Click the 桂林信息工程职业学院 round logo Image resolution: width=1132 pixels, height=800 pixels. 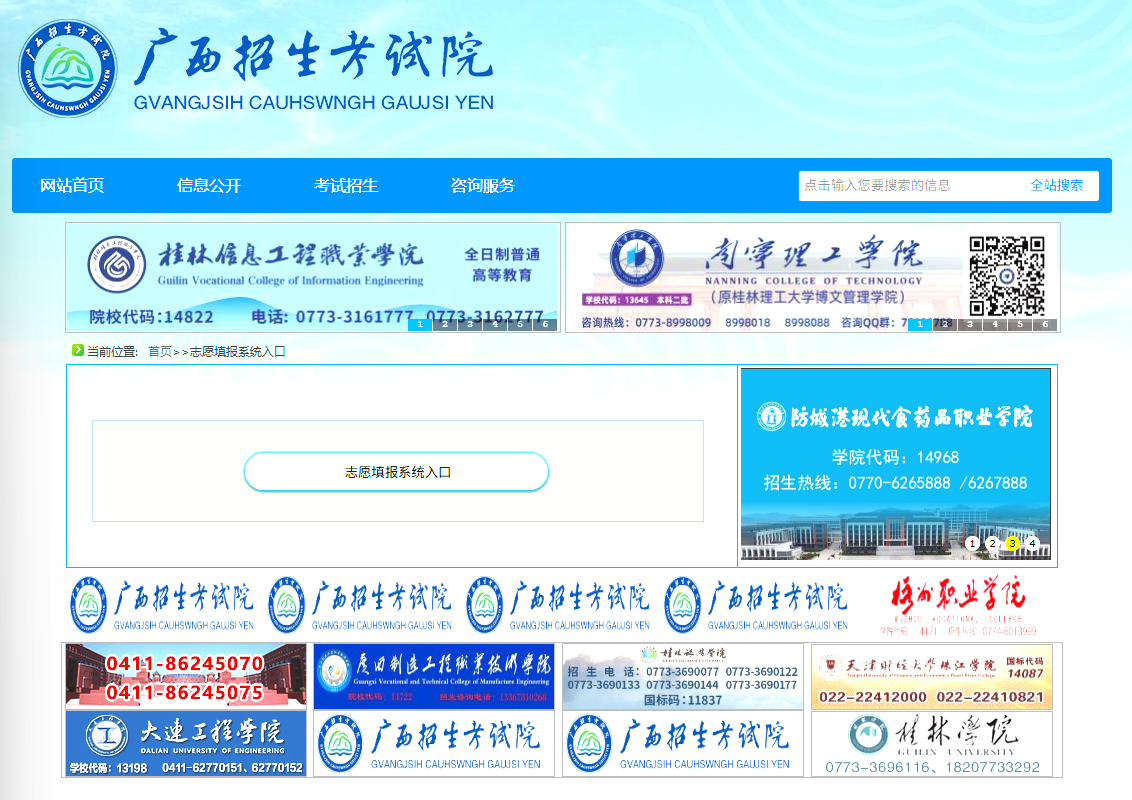(116, 264)
